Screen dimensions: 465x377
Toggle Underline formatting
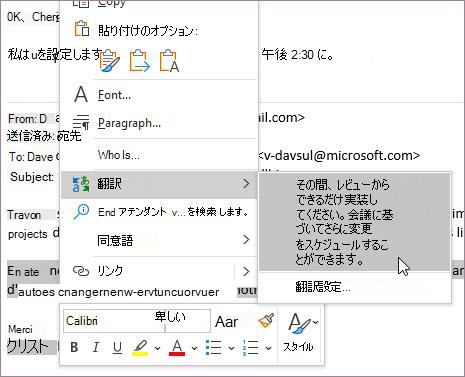(x=117, y=348)
